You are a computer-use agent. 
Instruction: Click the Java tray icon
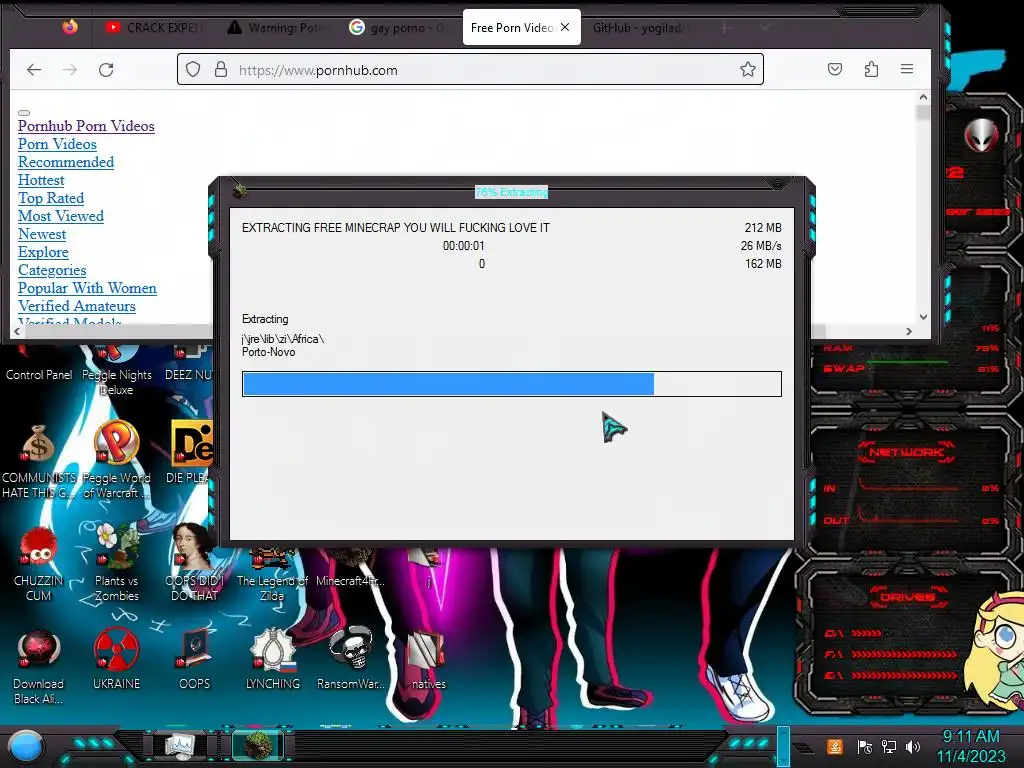(835, 746)
